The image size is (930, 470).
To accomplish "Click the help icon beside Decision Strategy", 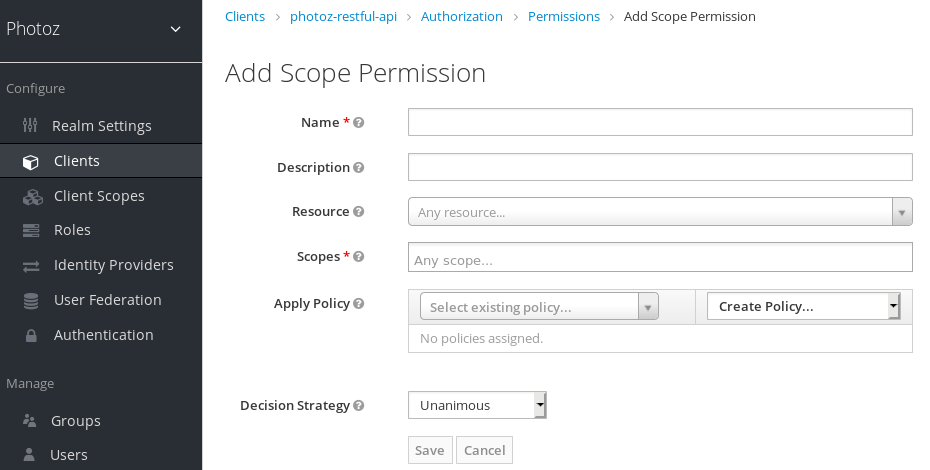I will click(359, 406).
